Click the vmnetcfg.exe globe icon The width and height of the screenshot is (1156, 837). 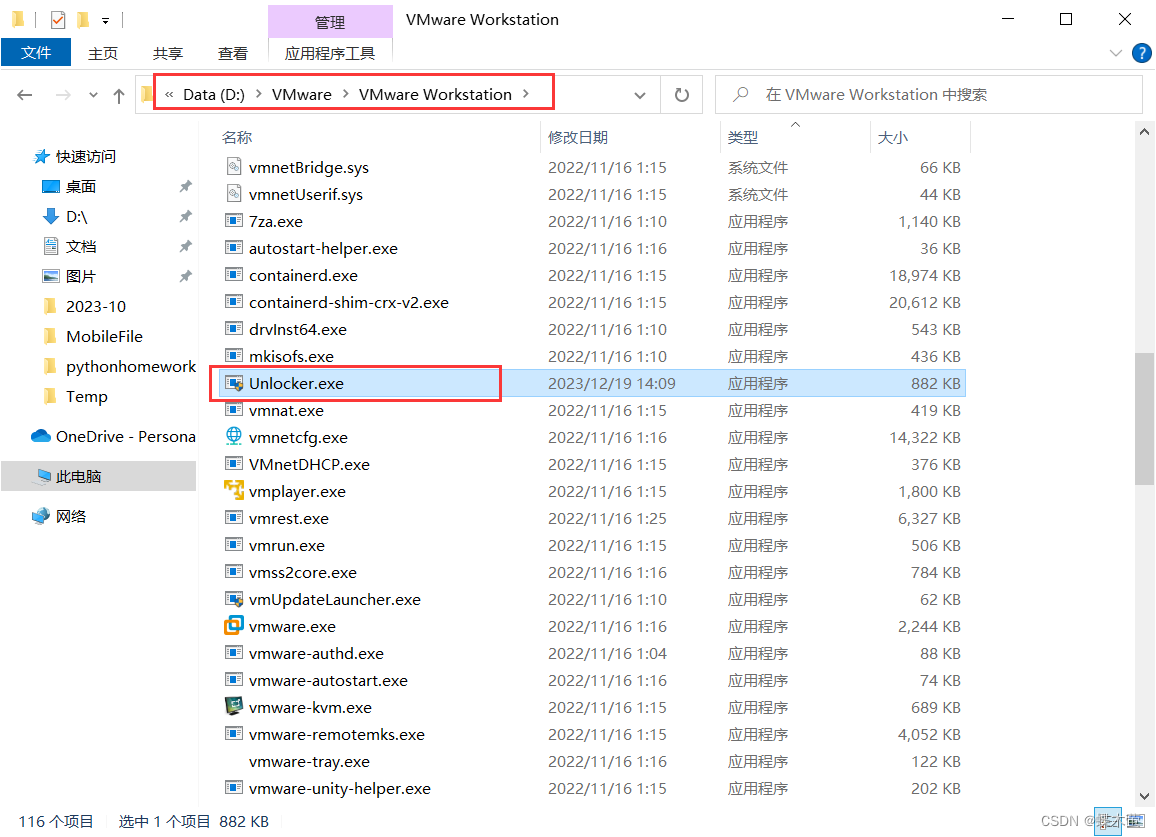click(x=234, y=437)
